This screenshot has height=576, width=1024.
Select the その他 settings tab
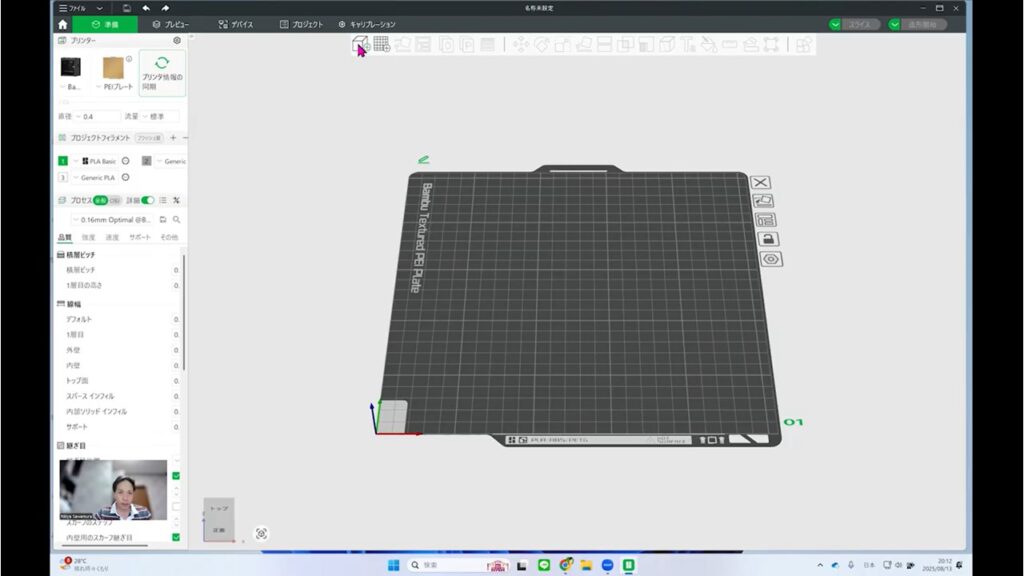coord(169,237)
